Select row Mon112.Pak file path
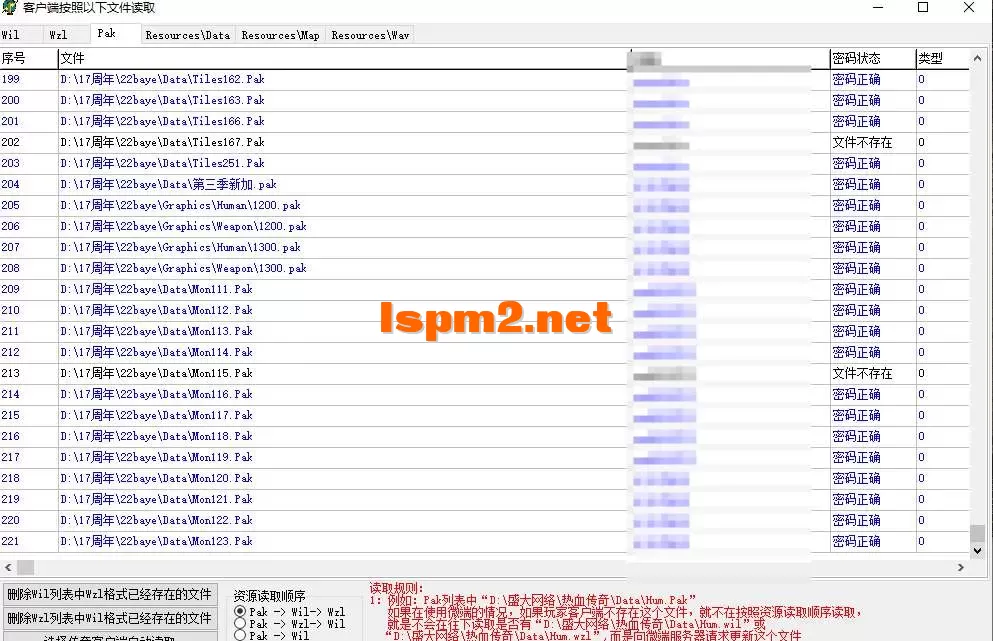The width and height of the screenshot is (993, 641). click(156, 310)
